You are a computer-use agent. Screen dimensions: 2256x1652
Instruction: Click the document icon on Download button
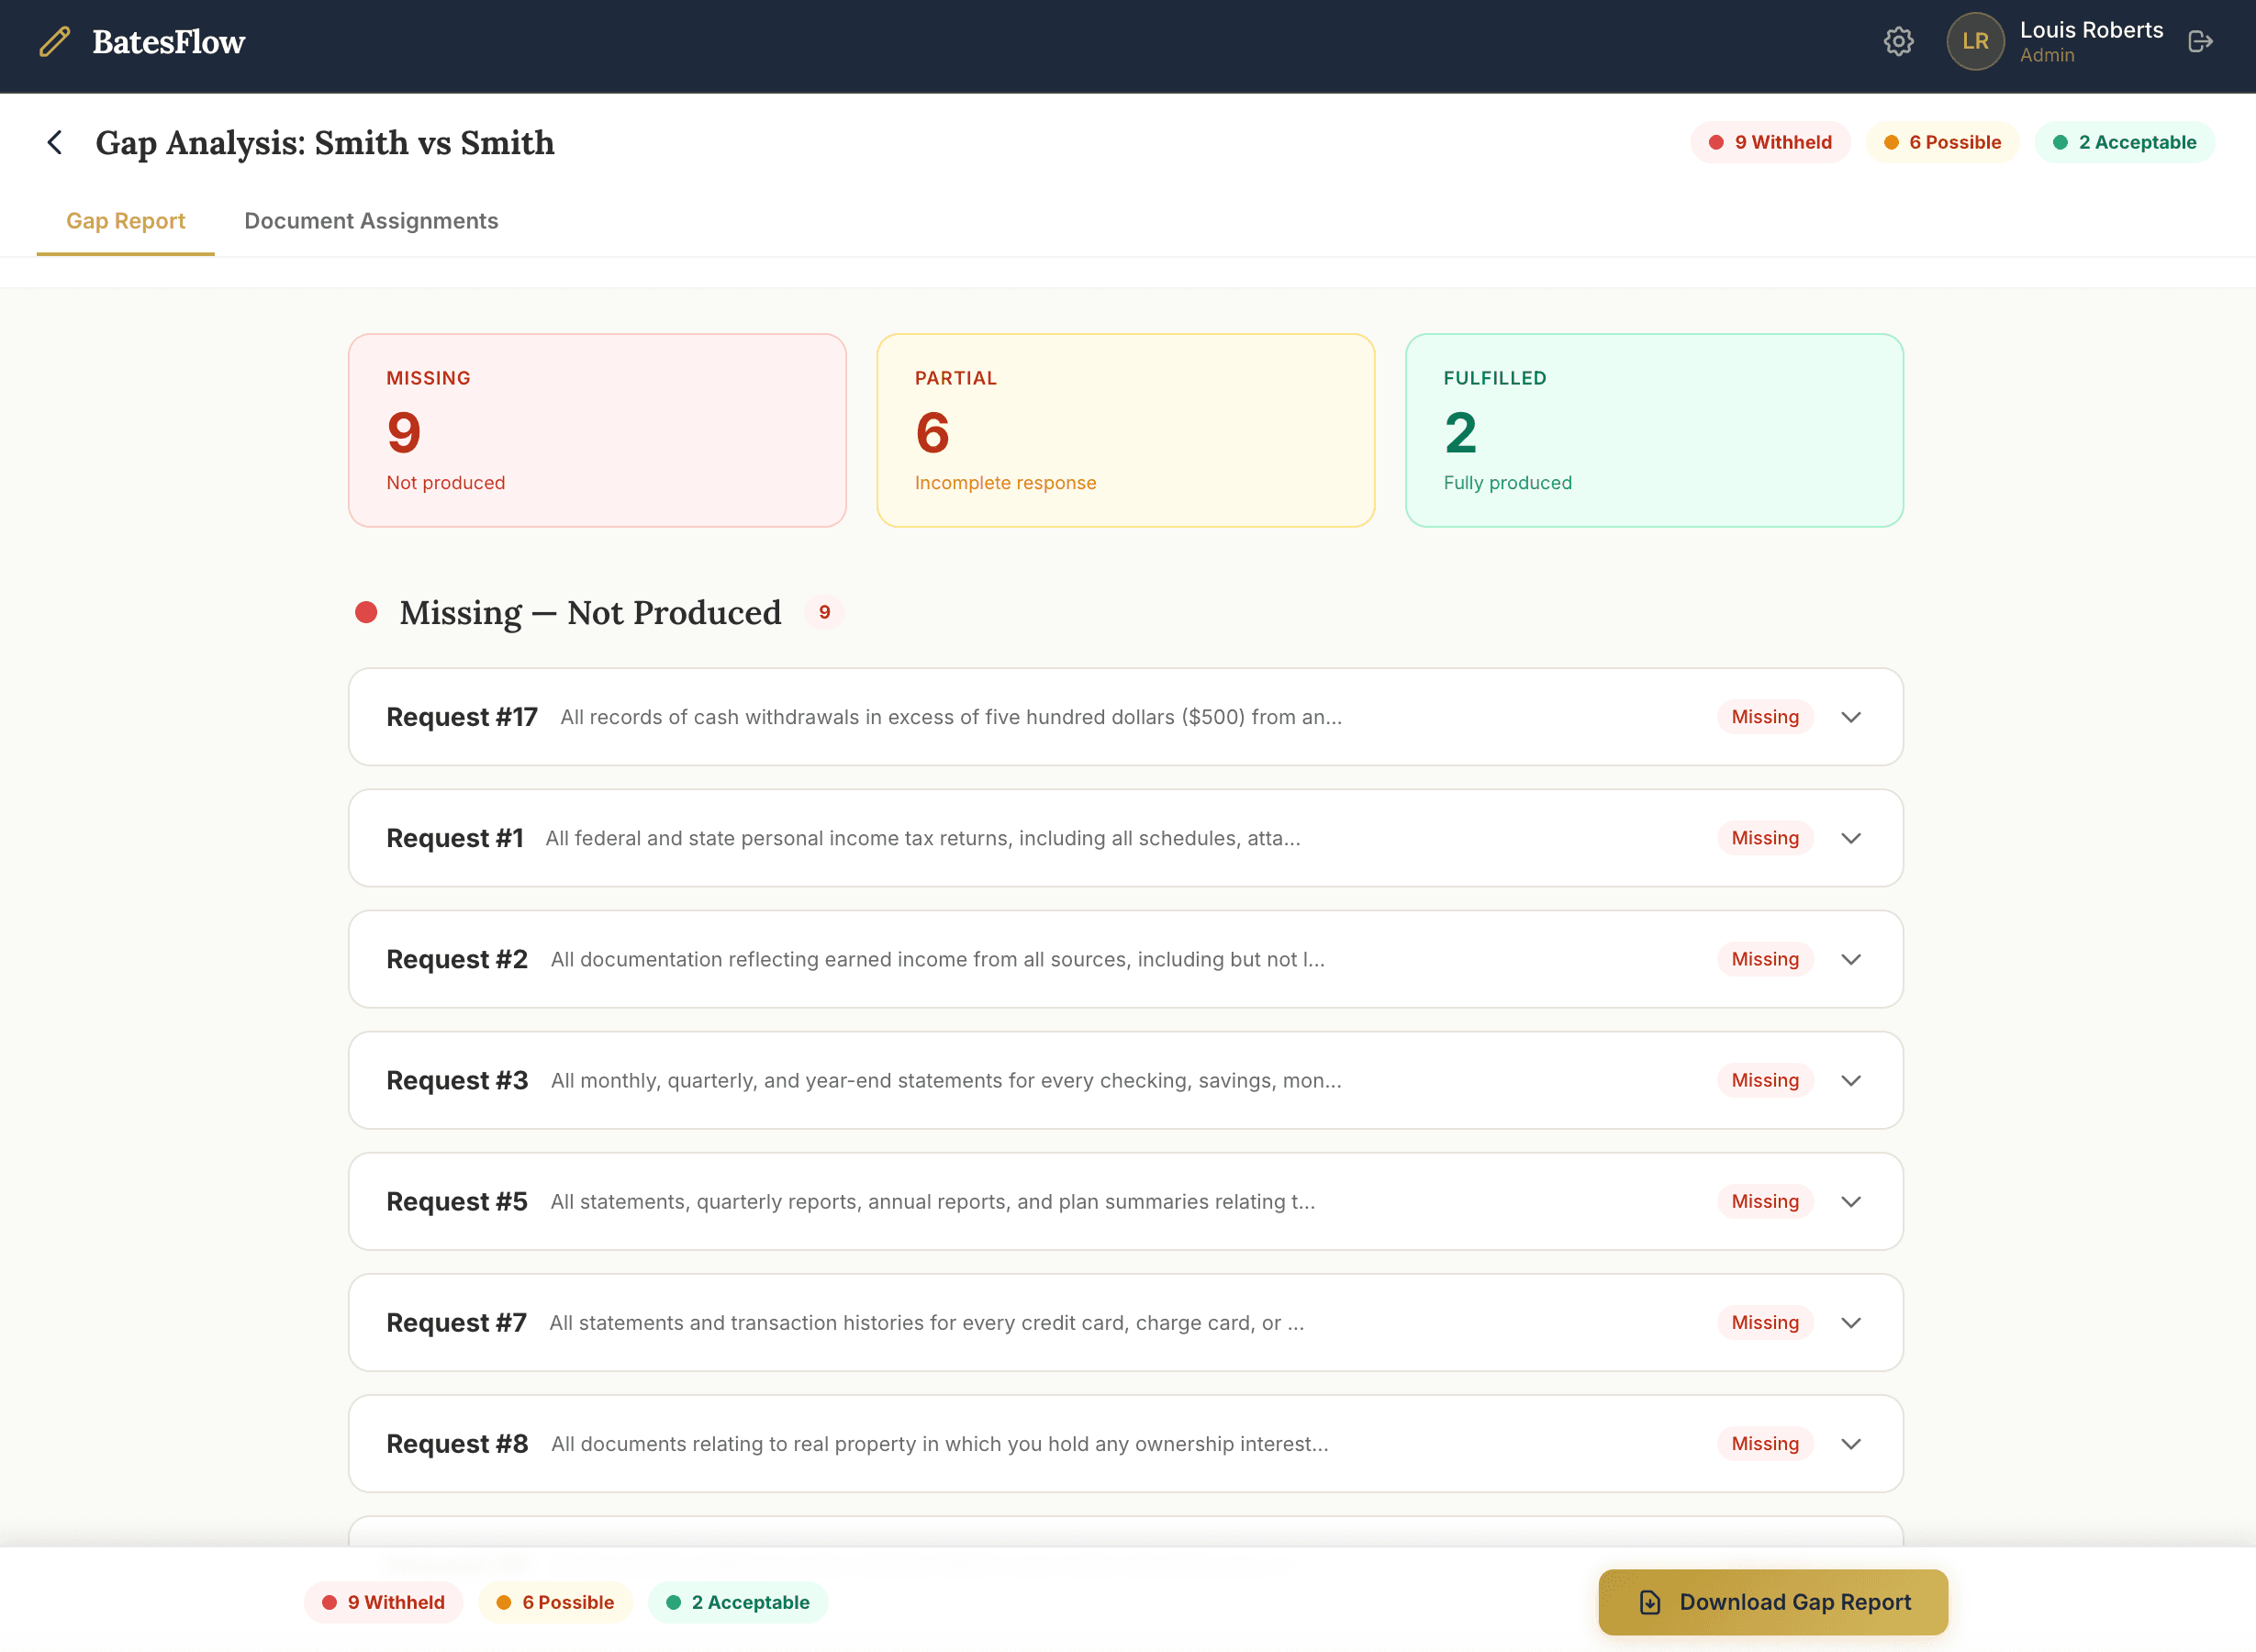[1650, 1602]
